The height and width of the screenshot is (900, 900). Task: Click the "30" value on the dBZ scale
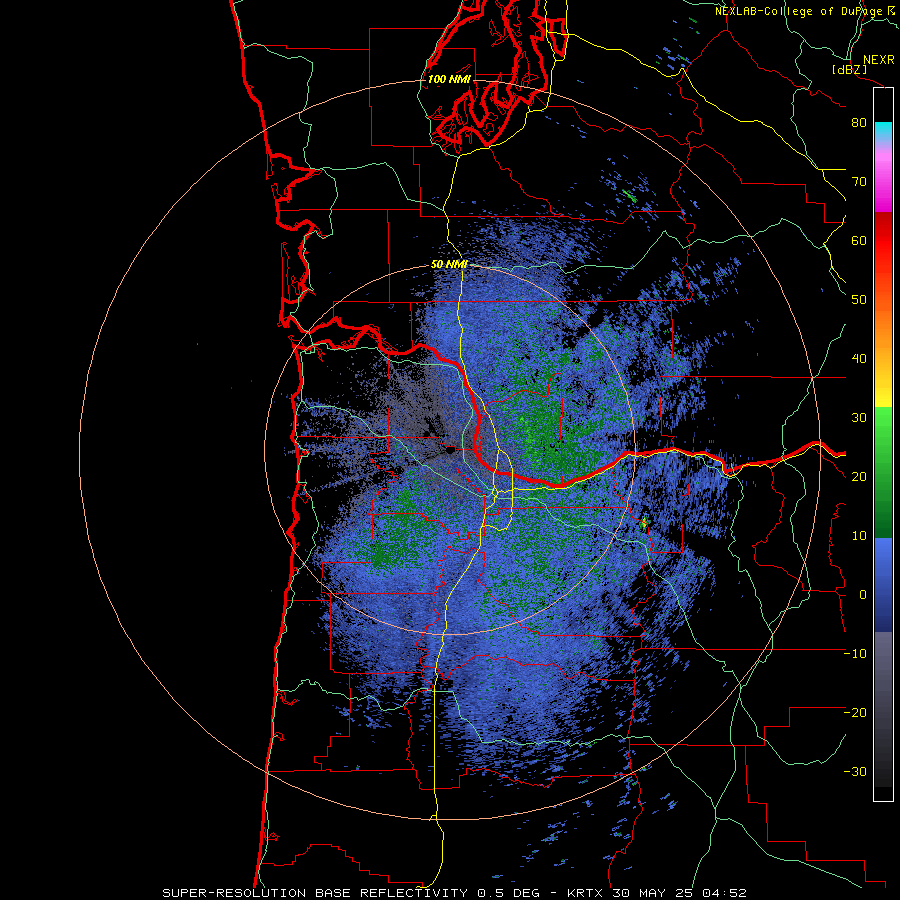(x=859, y=418)
